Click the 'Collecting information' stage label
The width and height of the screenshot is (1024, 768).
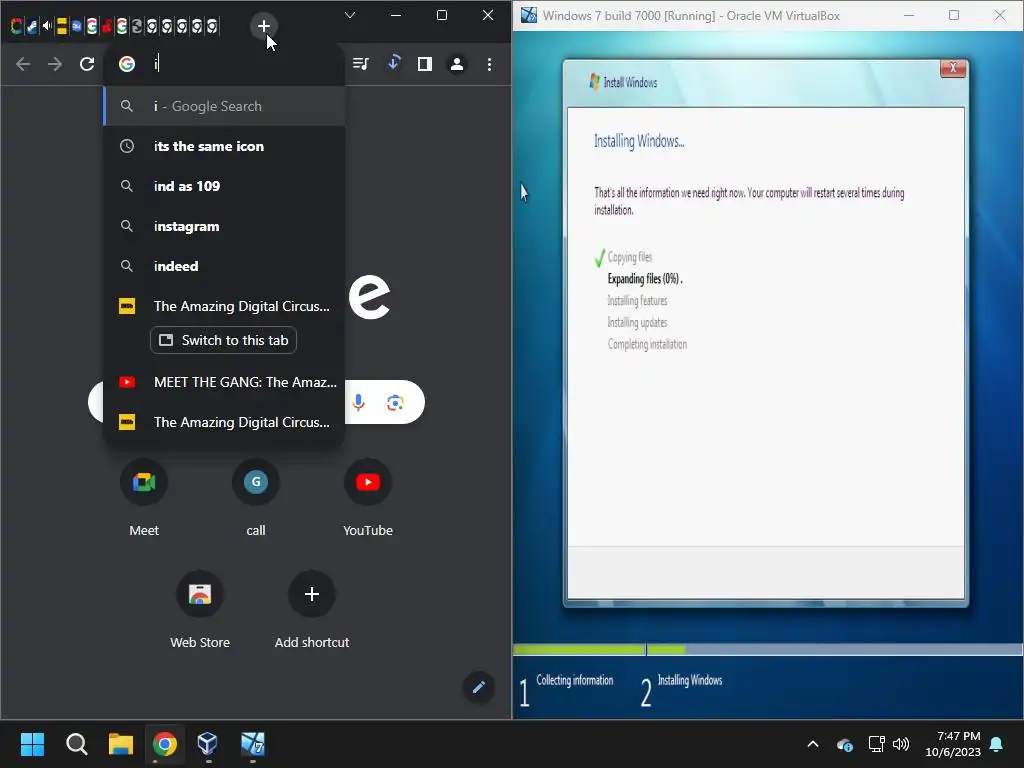[575, 680]
